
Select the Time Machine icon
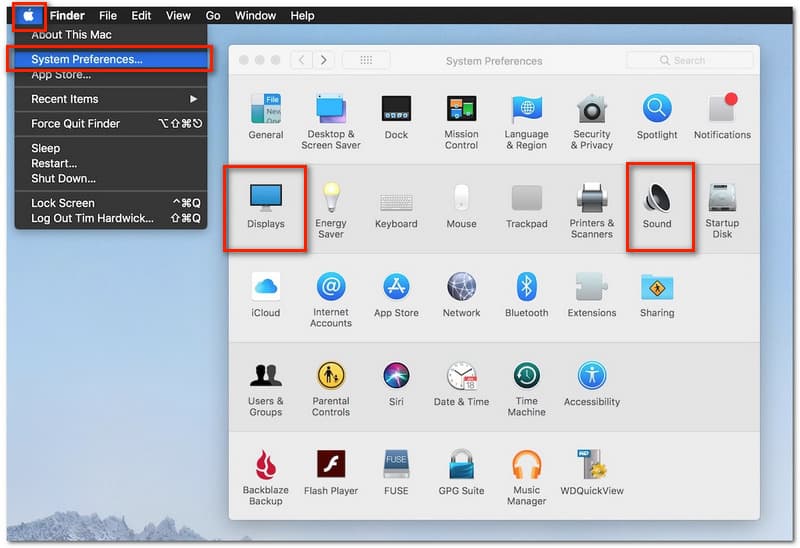[526, 381]
